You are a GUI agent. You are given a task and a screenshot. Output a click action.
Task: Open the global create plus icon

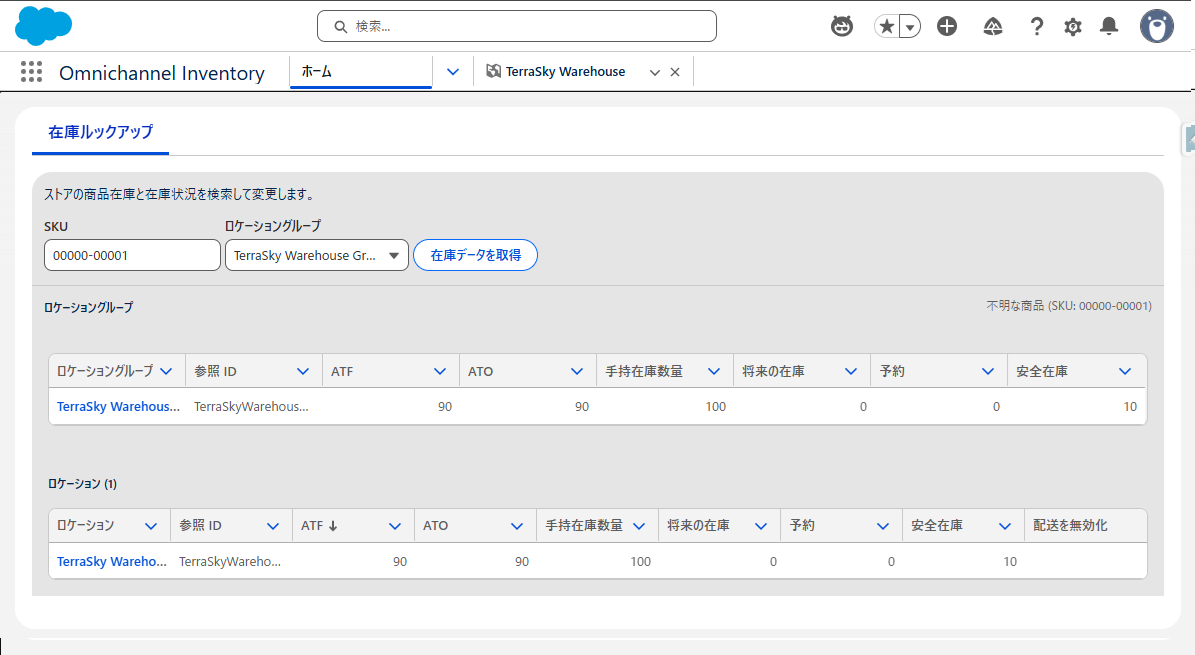(x=947, y=26)
